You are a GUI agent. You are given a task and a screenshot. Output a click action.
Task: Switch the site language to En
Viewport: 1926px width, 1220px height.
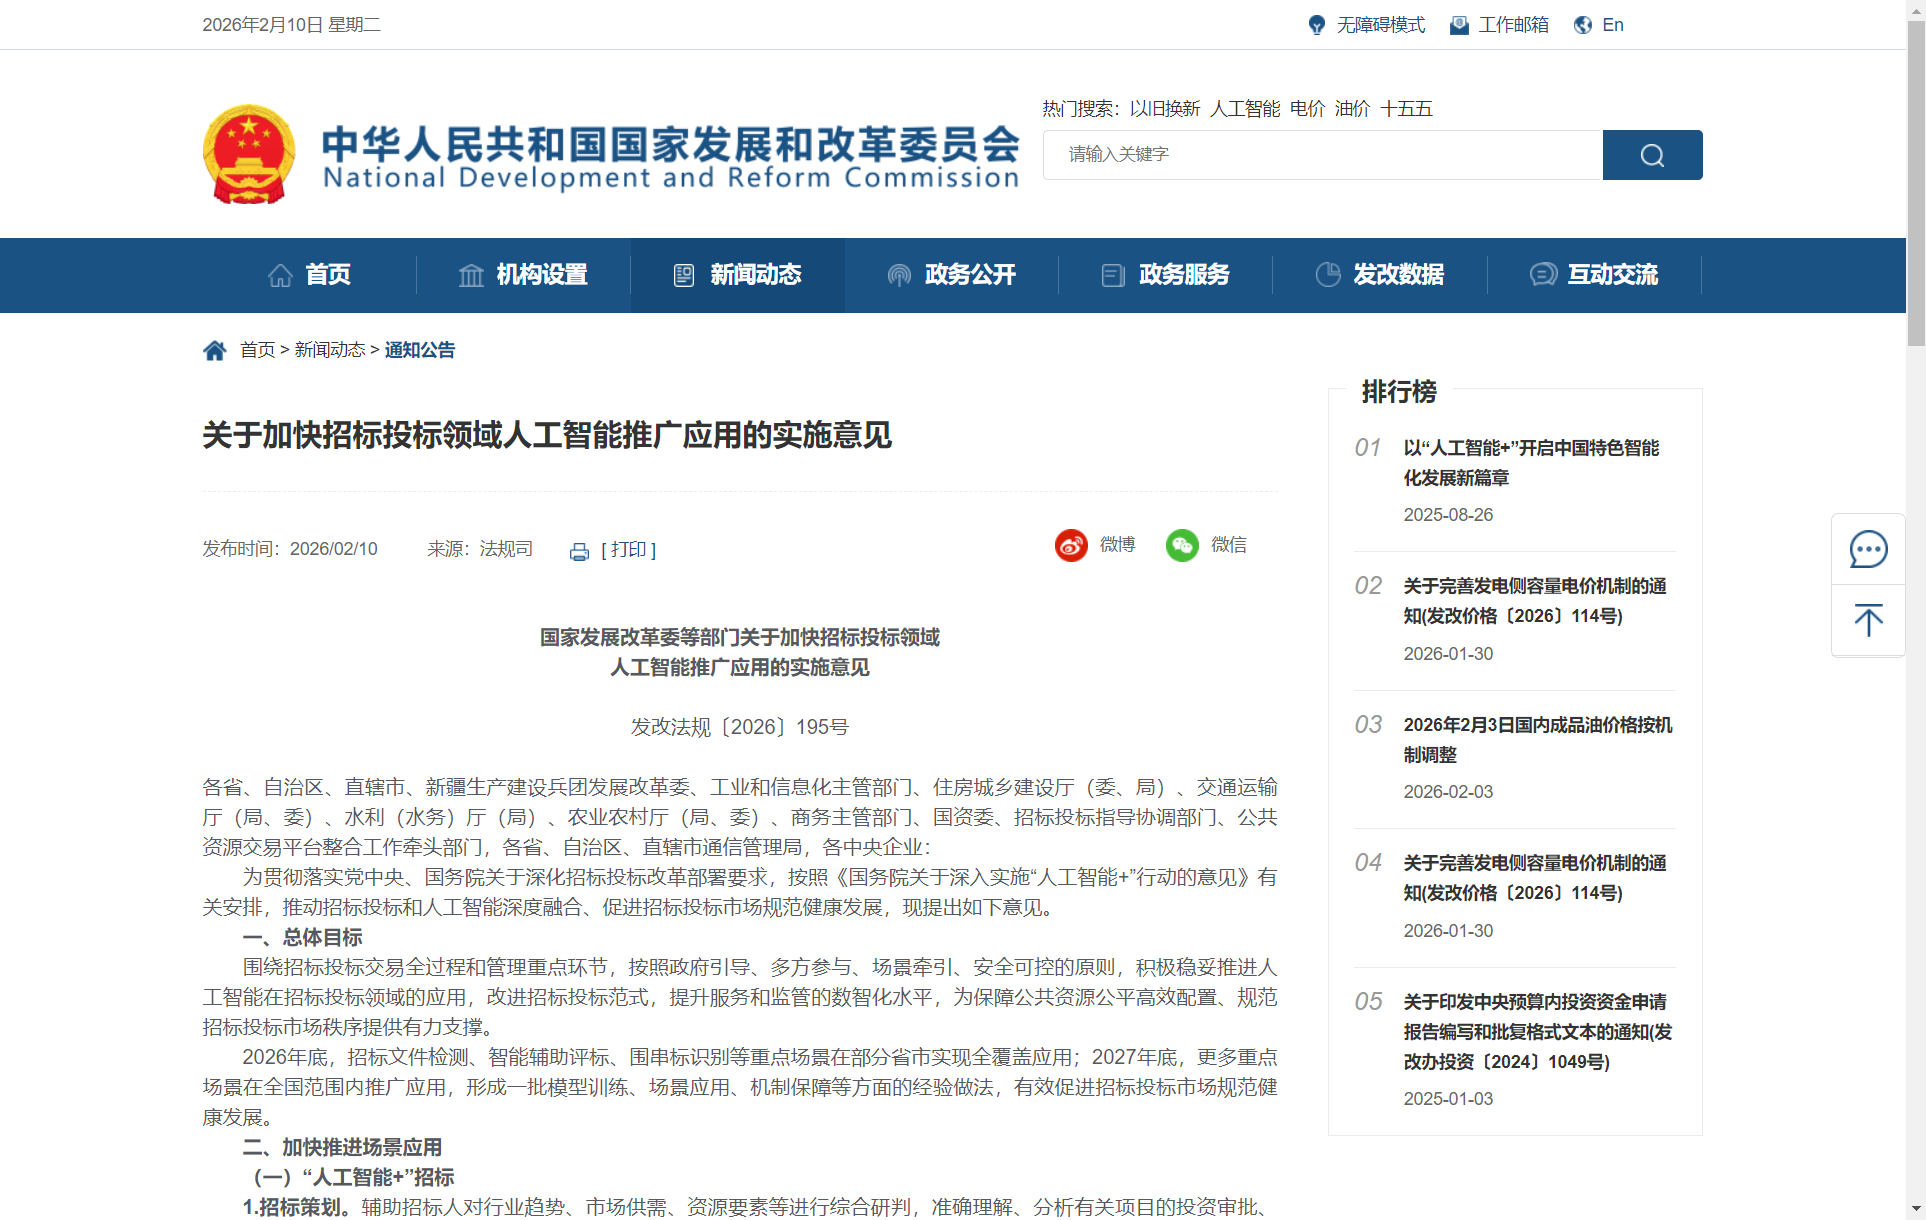pyautogui.click(x=1611, y=25)
